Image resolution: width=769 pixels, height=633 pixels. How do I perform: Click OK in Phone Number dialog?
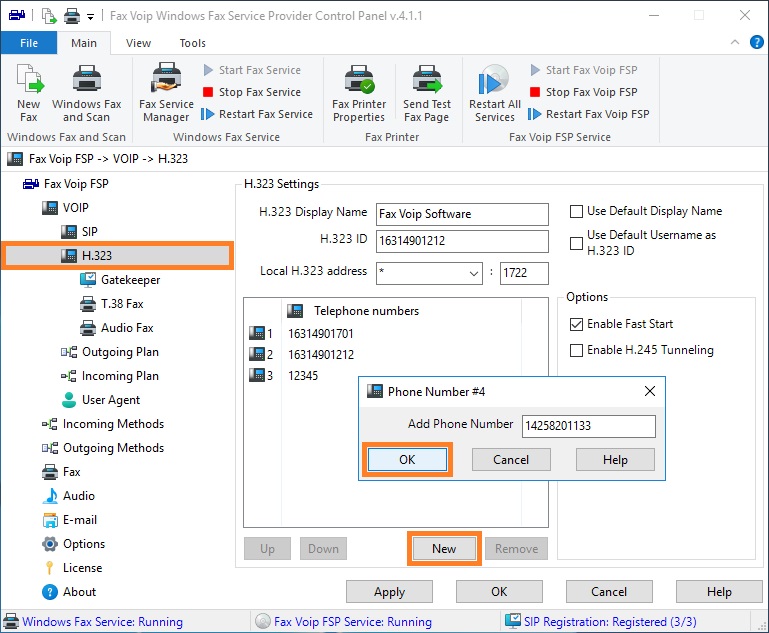point(407,460)
